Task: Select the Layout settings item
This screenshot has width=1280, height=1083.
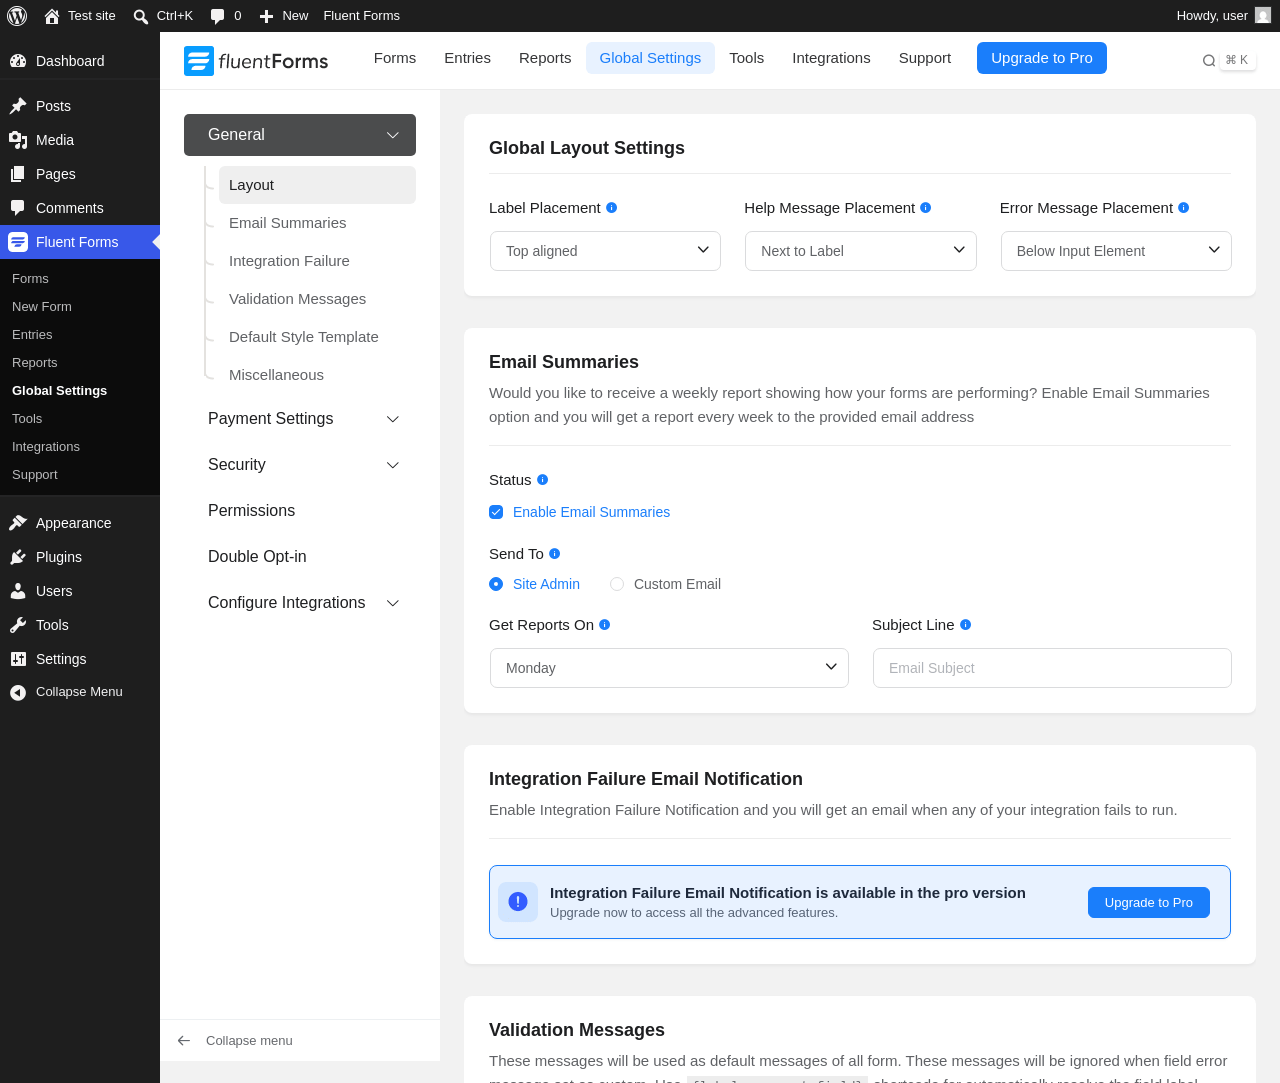Action: tap(317, 185)
